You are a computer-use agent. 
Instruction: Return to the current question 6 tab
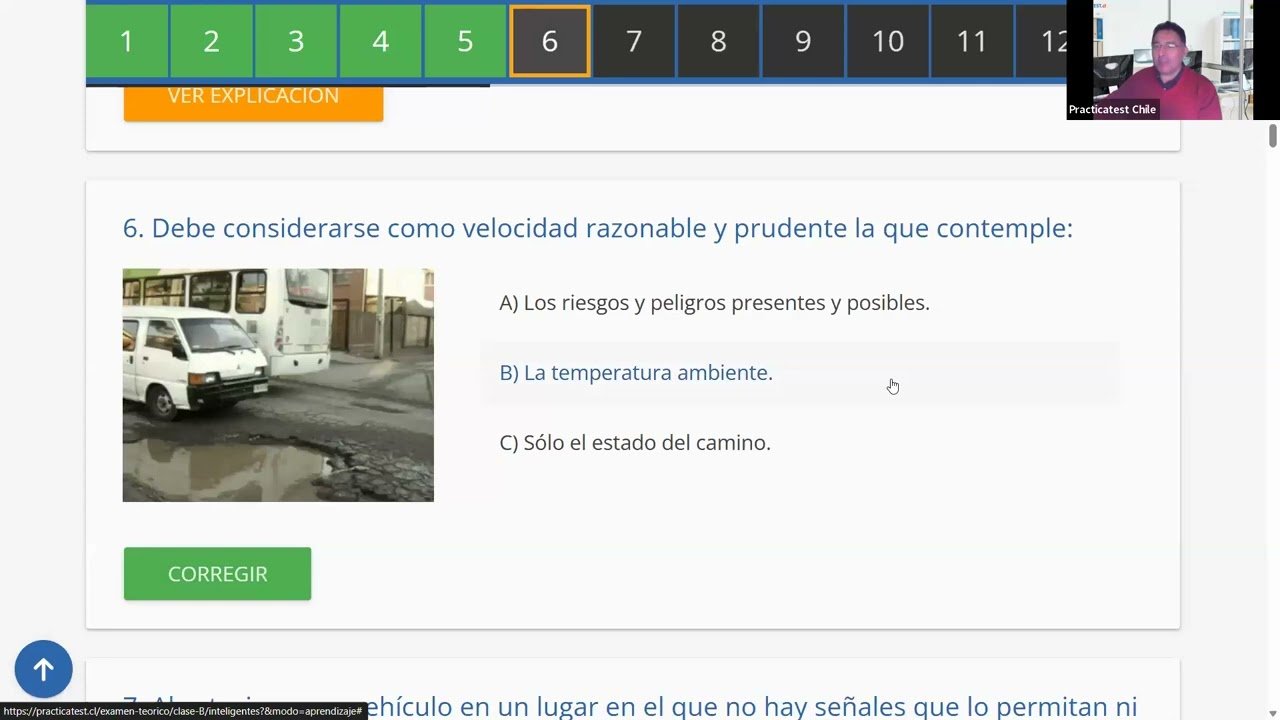(x=549, y=41)
